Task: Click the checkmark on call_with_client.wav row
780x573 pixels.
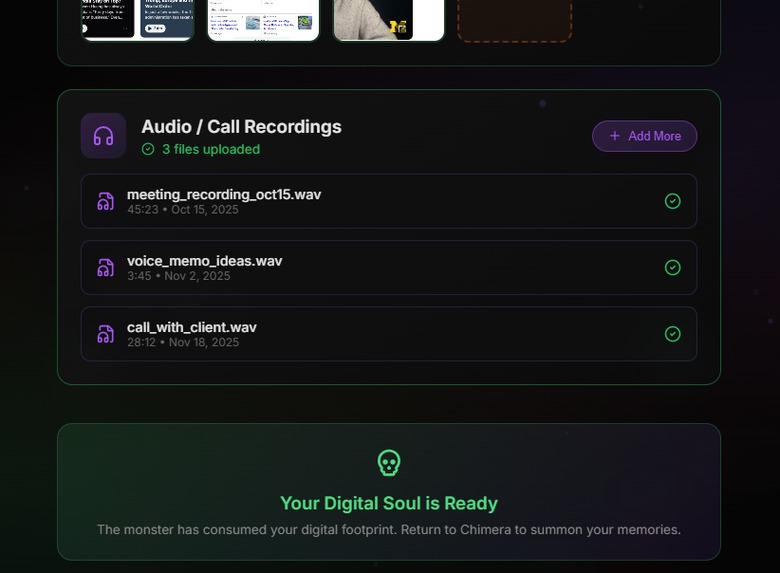Action: click(x=673, y=334)
